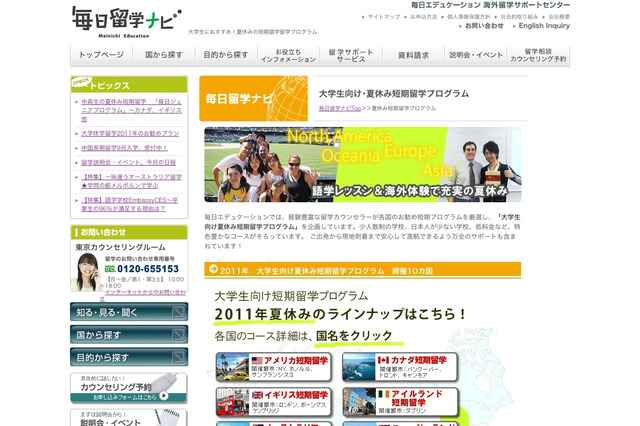
Task: Click the square icon on 知る・見る・聞く
Action: (178, 313)
